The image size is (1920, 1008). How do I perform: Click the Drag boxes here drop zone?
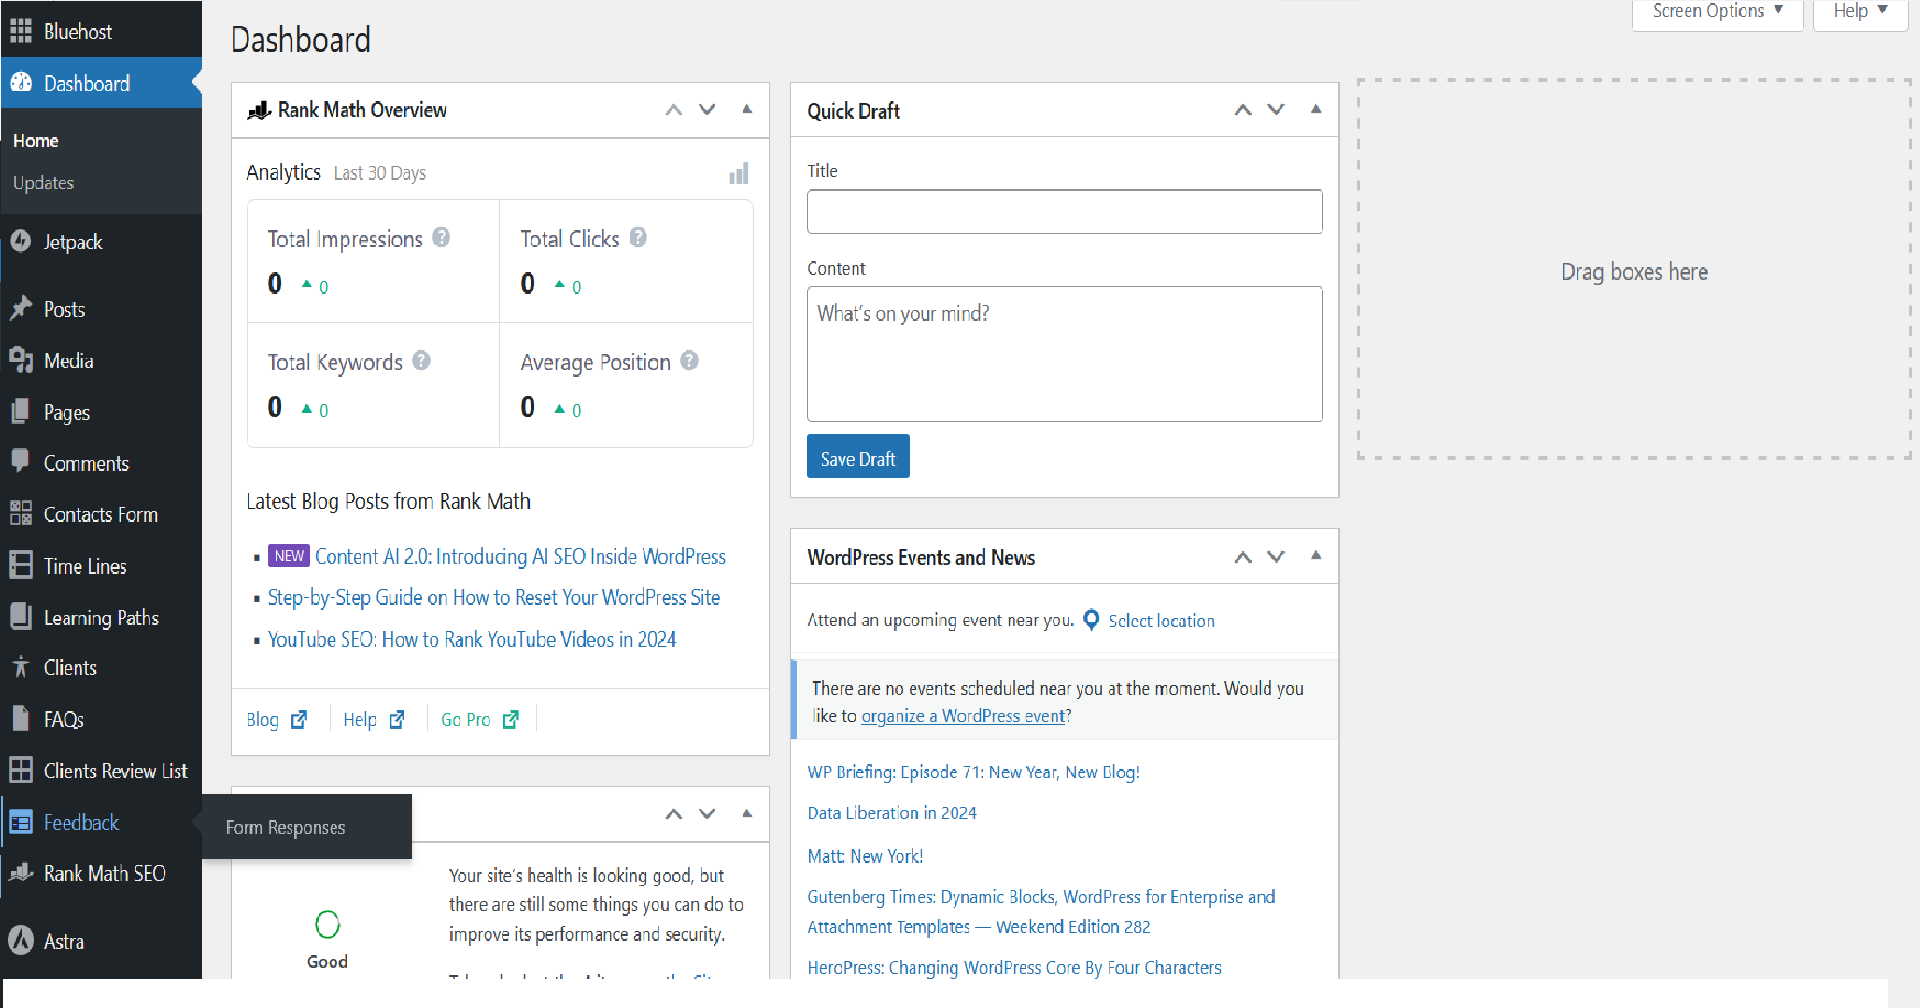point(1634,270)
